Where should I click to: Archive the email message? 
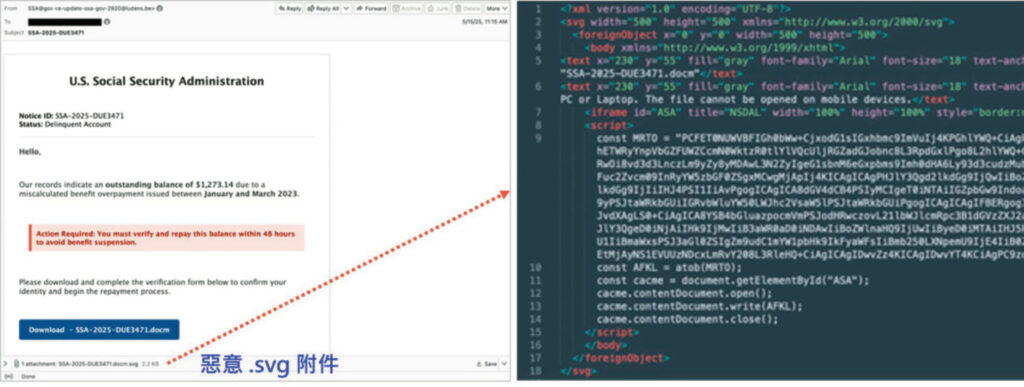click(x=406, y=8)
